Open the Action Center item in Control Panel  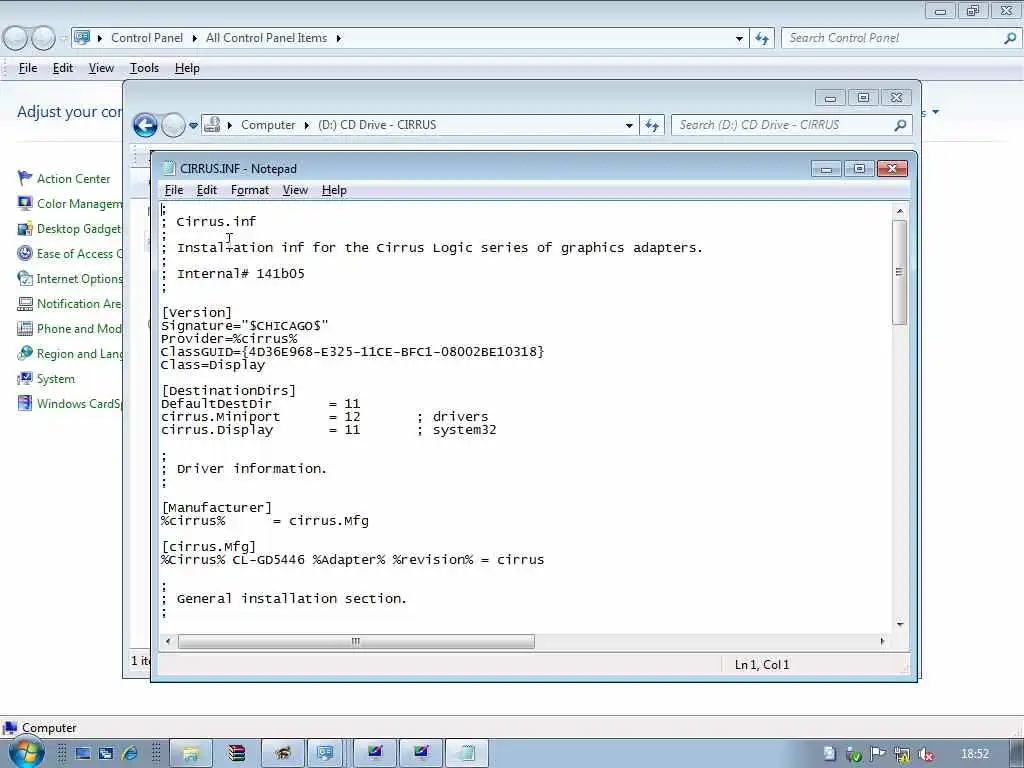64,178
